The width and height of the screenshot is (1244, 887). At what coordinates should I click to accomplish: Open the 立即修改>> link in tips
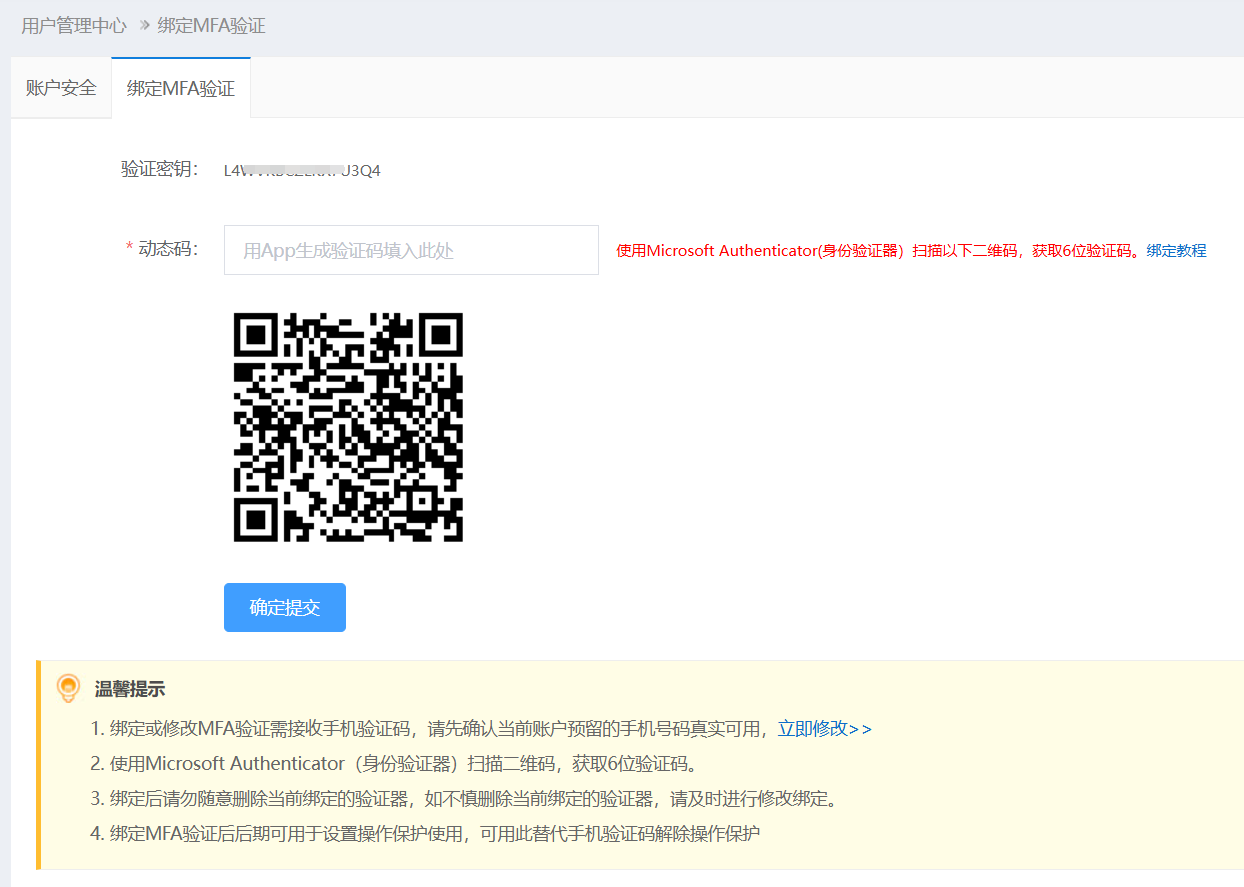click(824, 729)
